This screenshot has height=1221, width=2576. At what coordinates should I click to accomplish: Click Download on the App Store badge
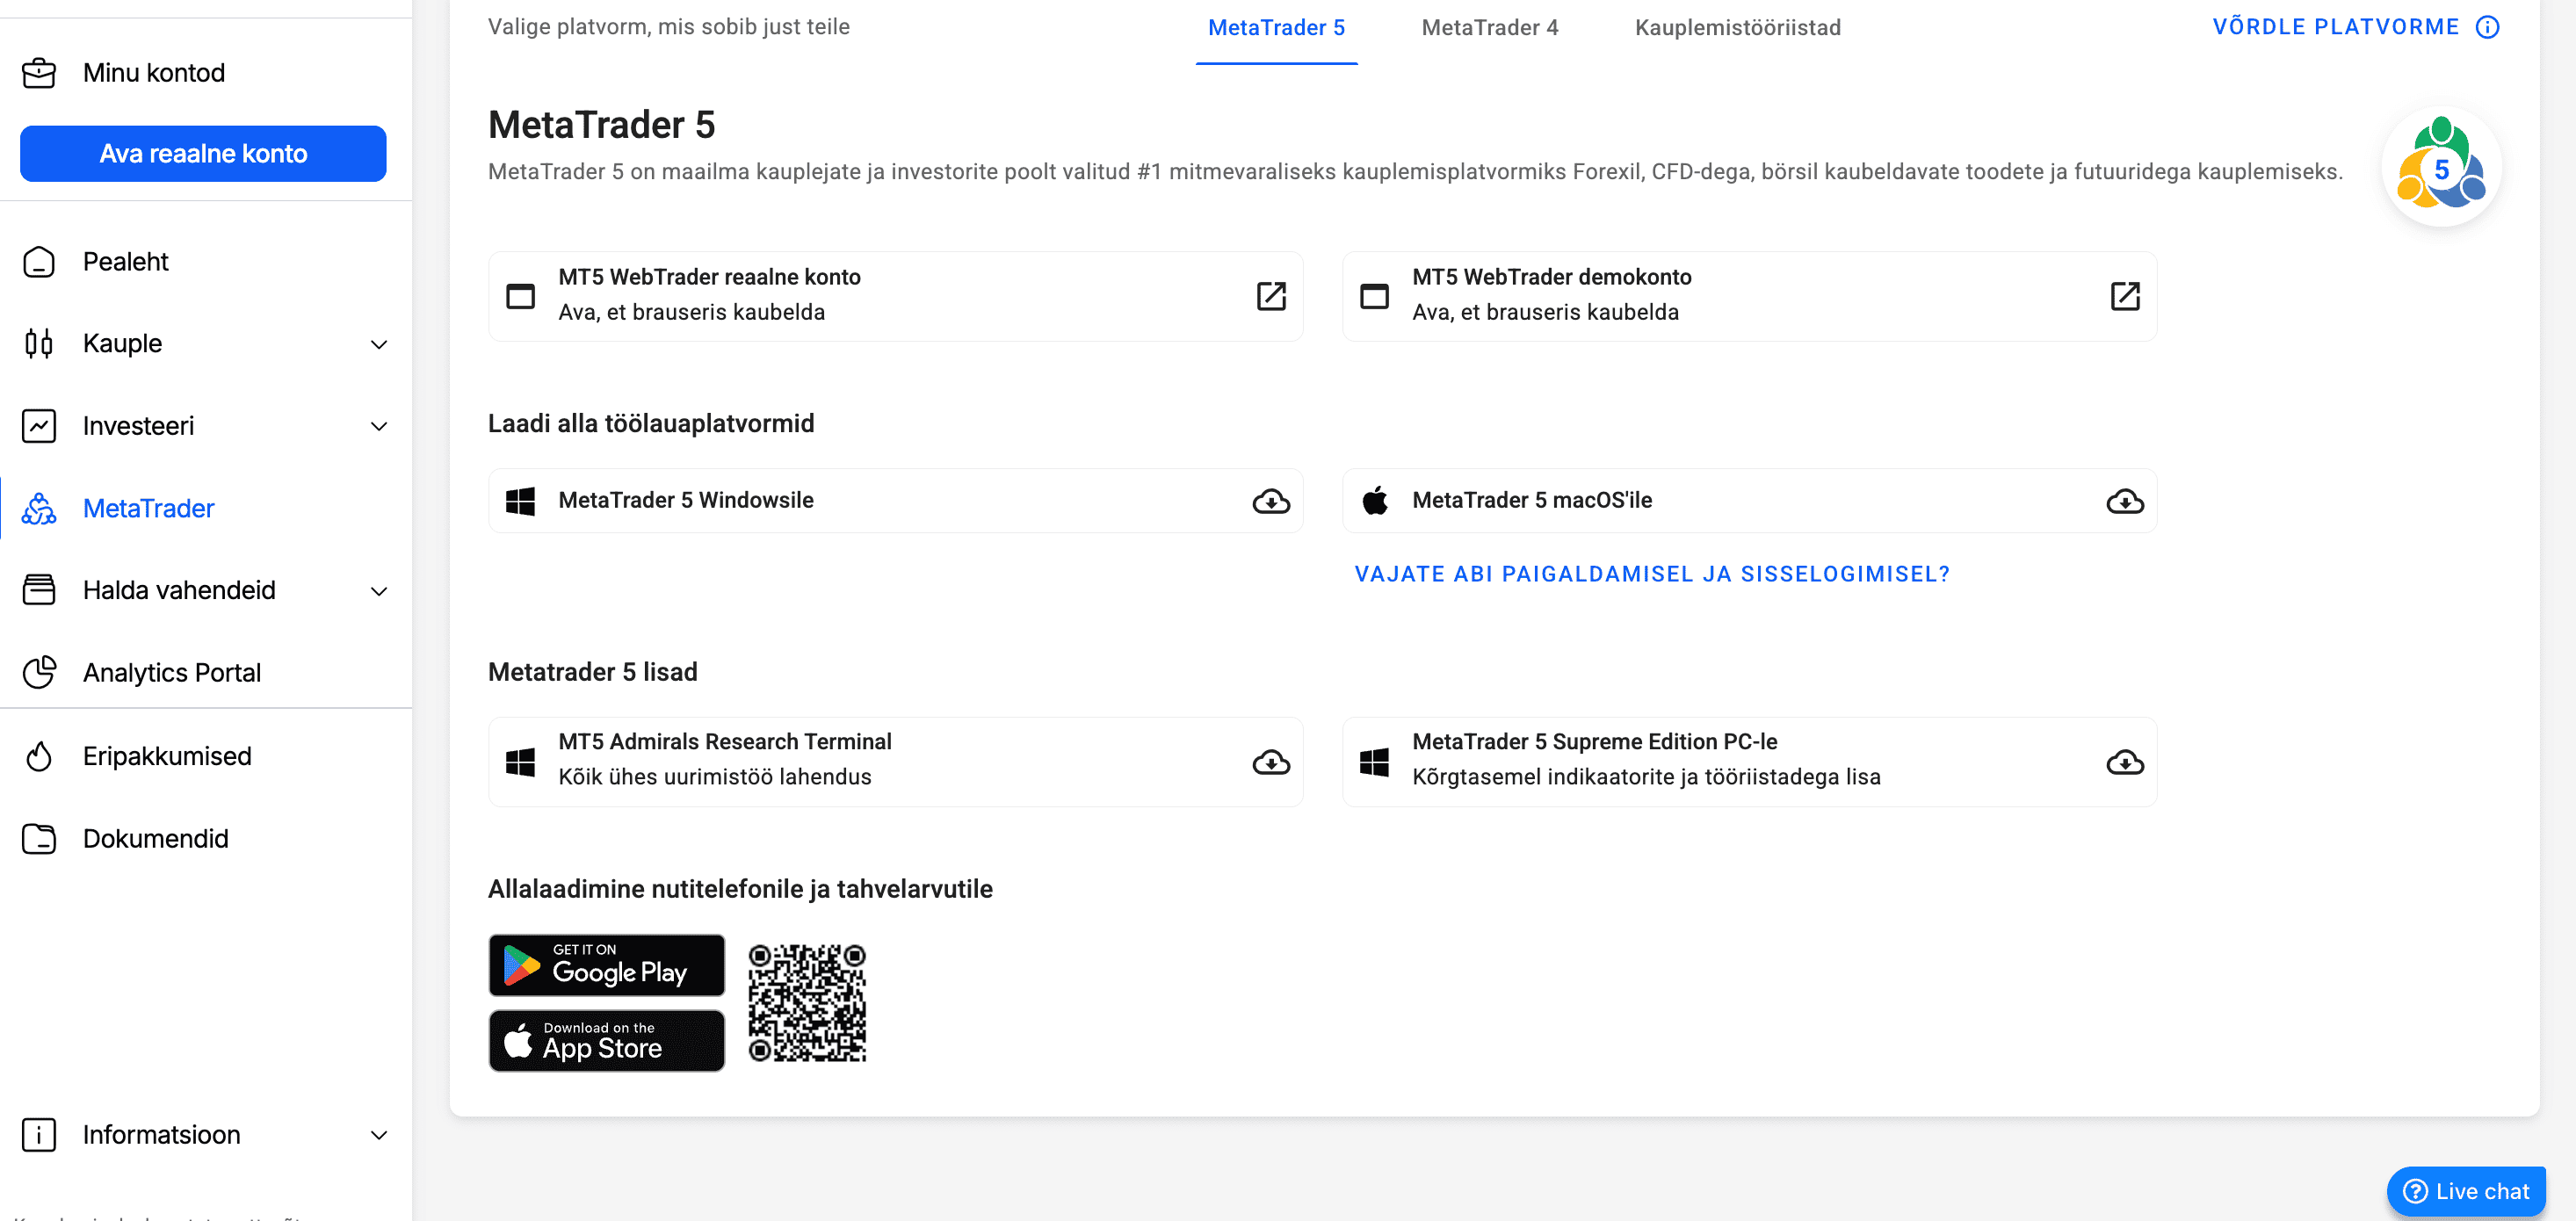click(x=606, y=1041)
